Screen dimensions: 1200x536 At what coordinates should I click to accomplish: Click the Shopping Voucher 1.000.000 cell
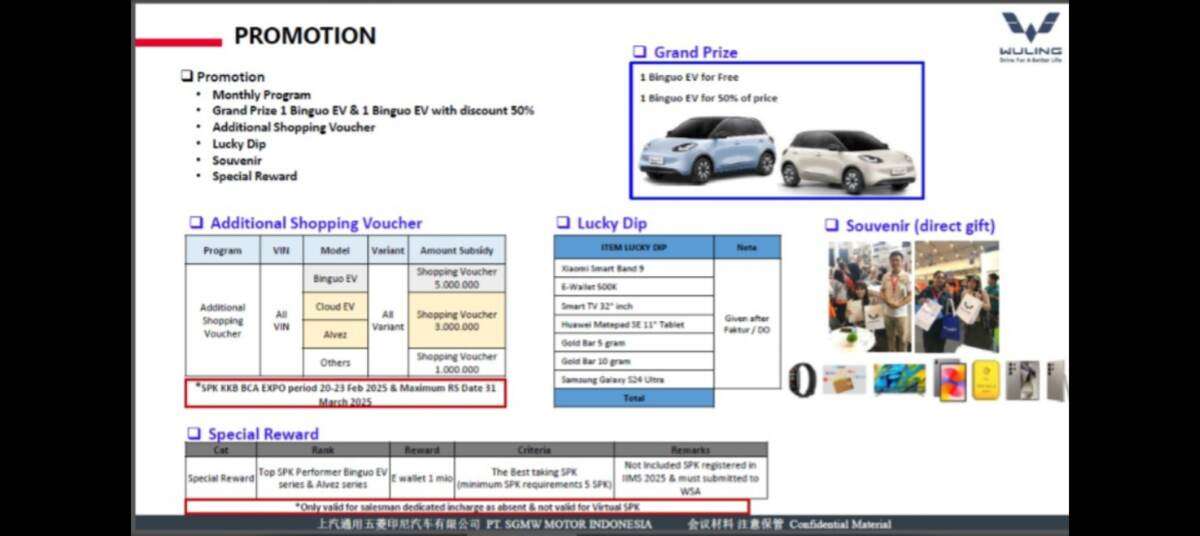click(457, 362)
